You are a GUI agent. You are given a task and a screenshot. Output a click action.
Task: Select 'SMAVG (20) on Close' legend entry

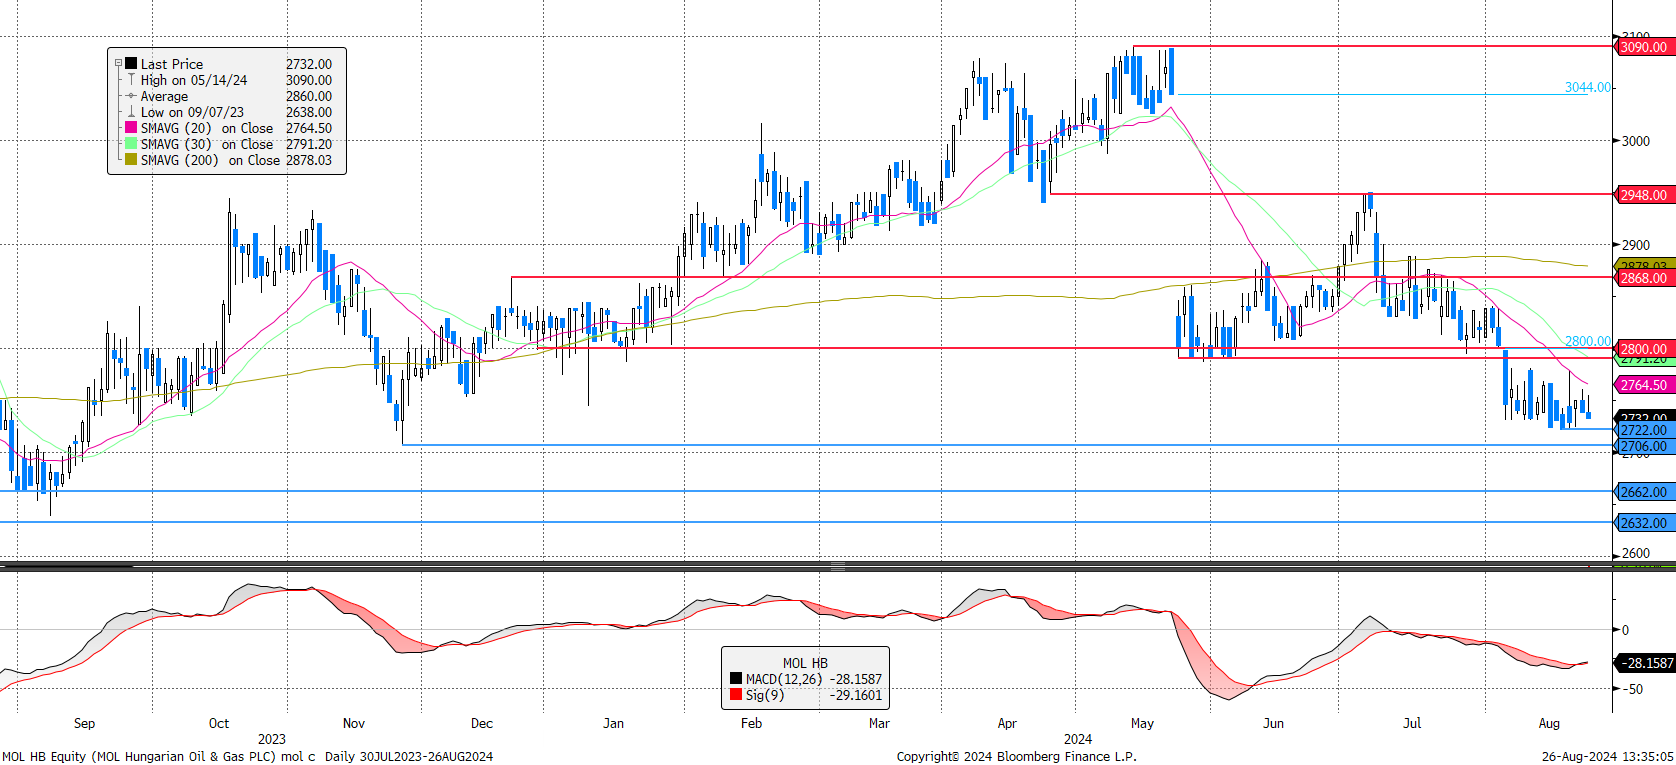click(x=207, y=128)
